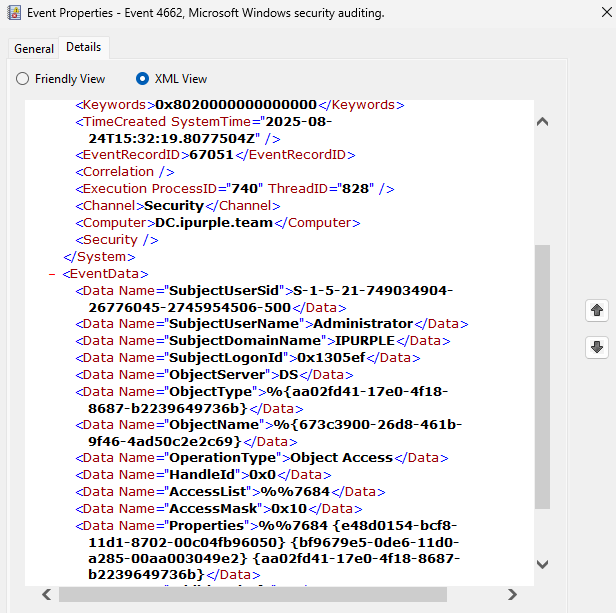Switch to the General tab
The height and width of the screenshot is (613, 616).
(34, 49)
